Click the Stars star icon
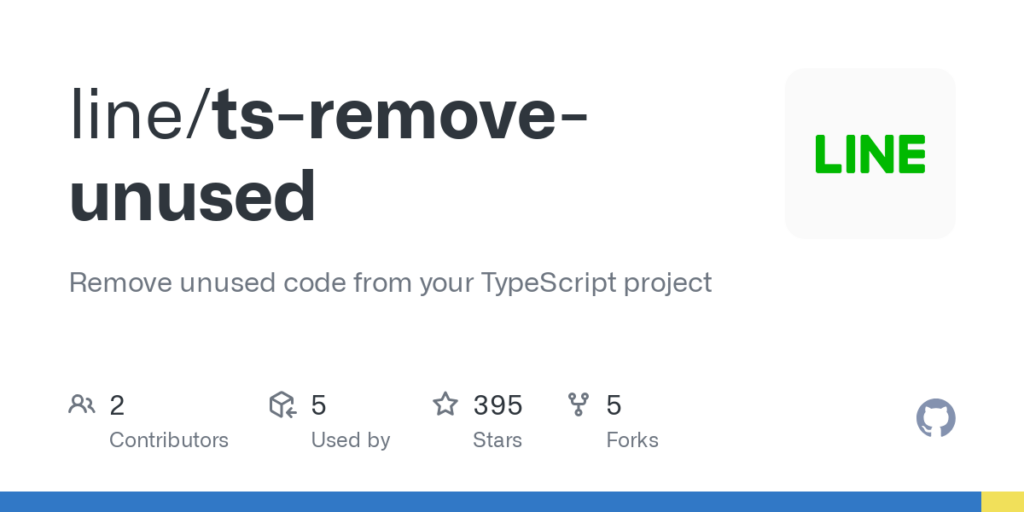The image size is (1024, 512). coord(445,405)
